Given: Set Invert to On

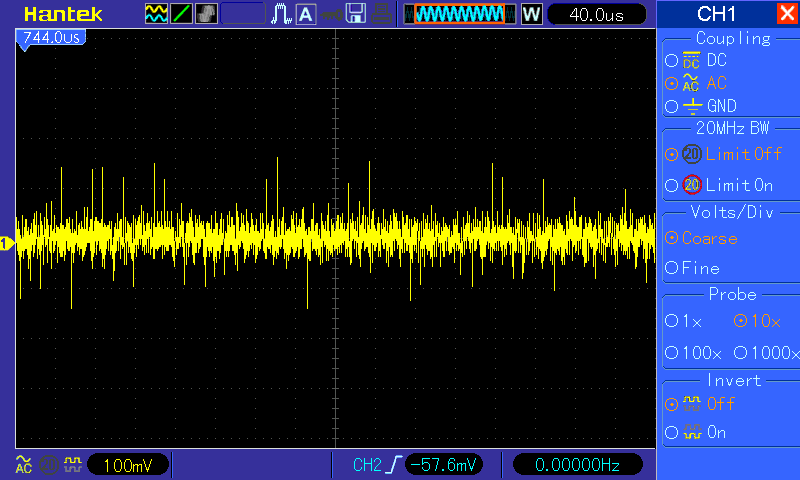Looking at the screenshot, I should pyautogui.click(x=695, y=433).
